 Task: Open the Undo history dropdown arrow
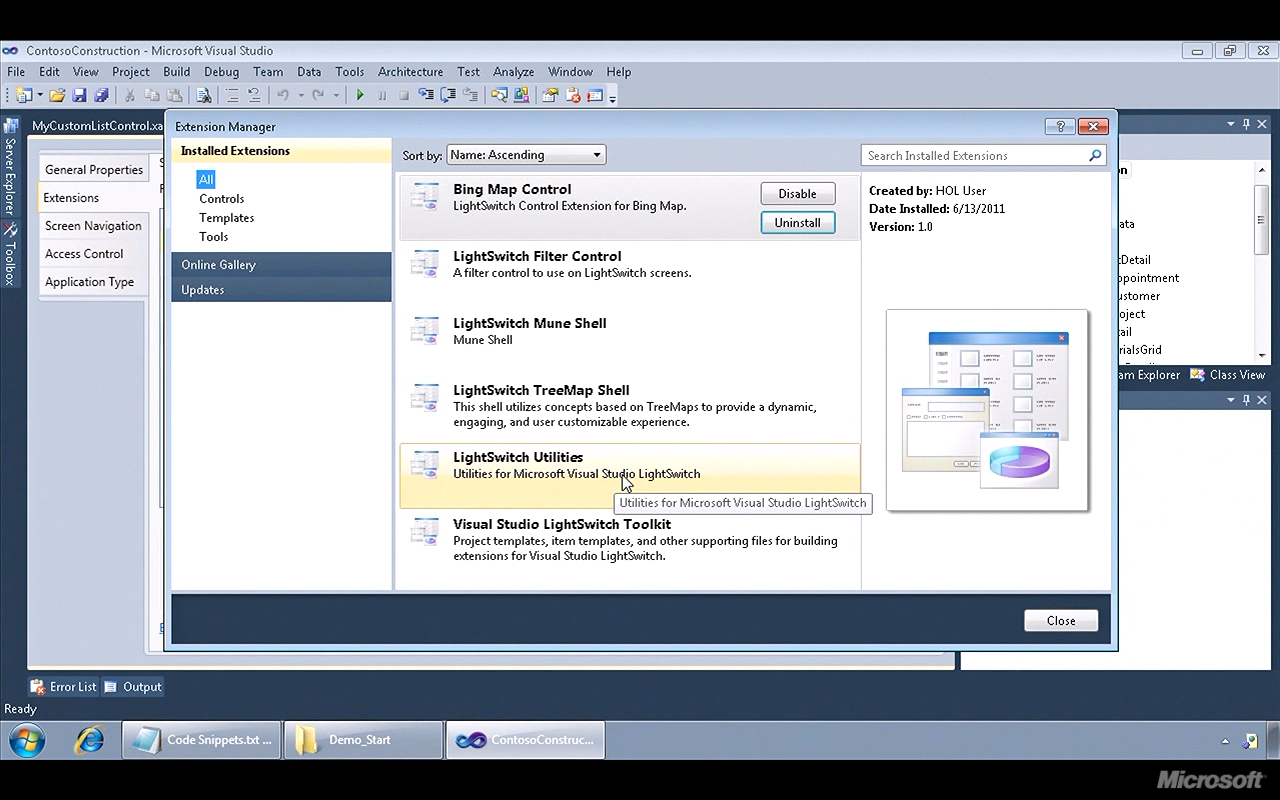pyautogui.click(x=300, y=96)
